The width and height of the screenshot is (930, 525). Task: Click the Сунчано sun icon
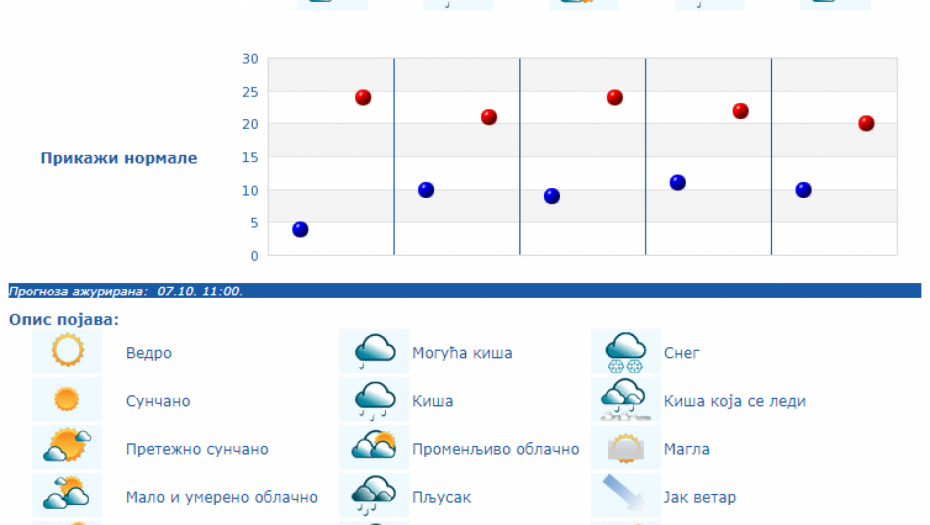[x=67, y=400]
